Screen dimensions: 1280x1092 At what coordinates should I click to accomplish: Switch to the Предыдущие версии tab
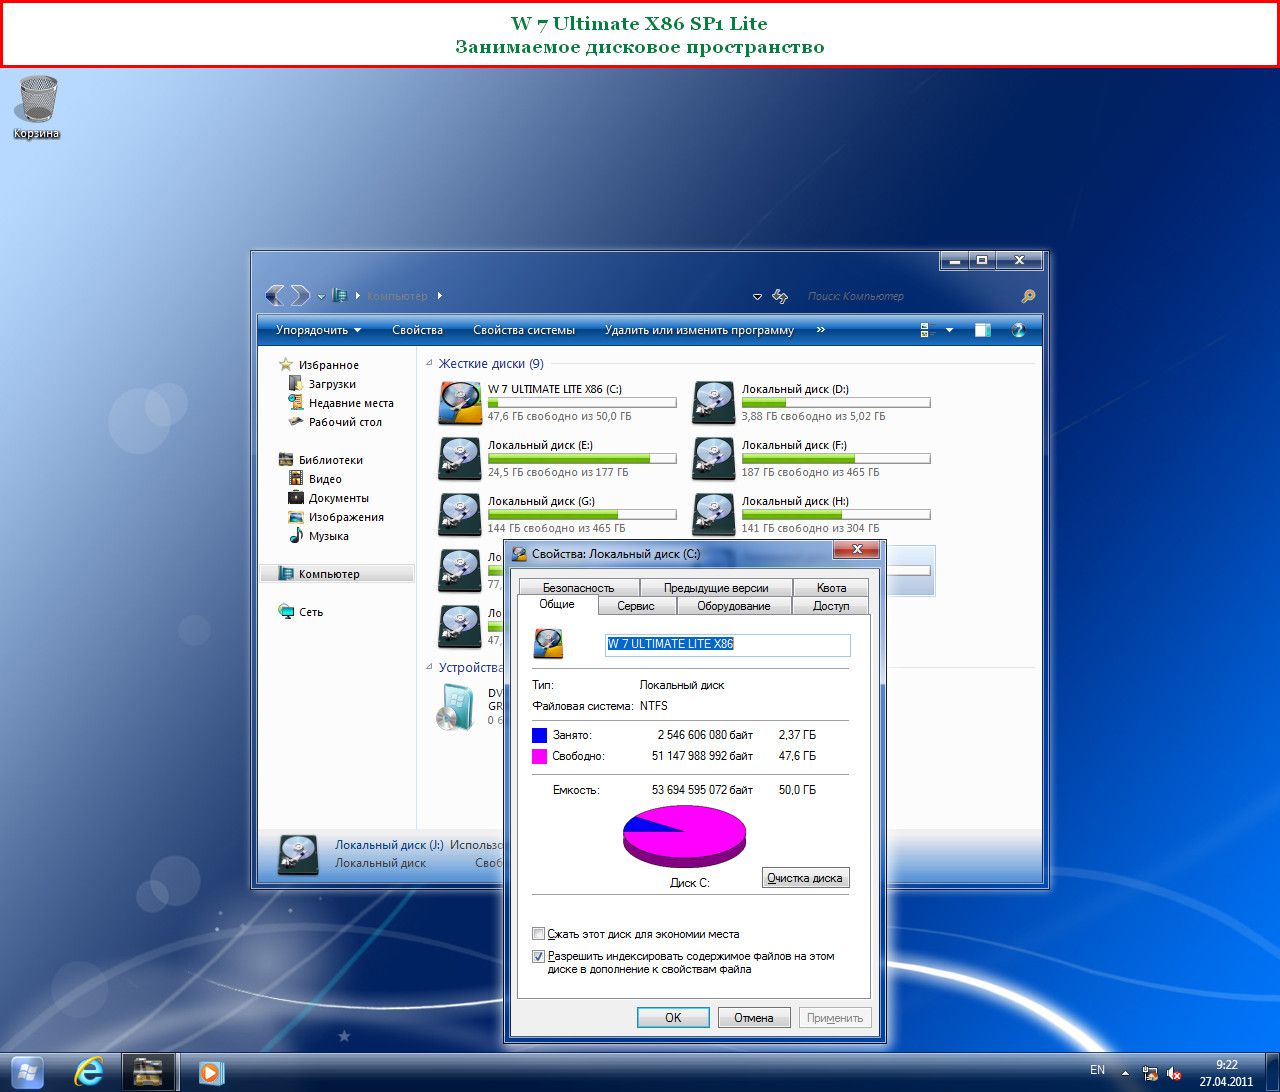click(x=716, y=588)
